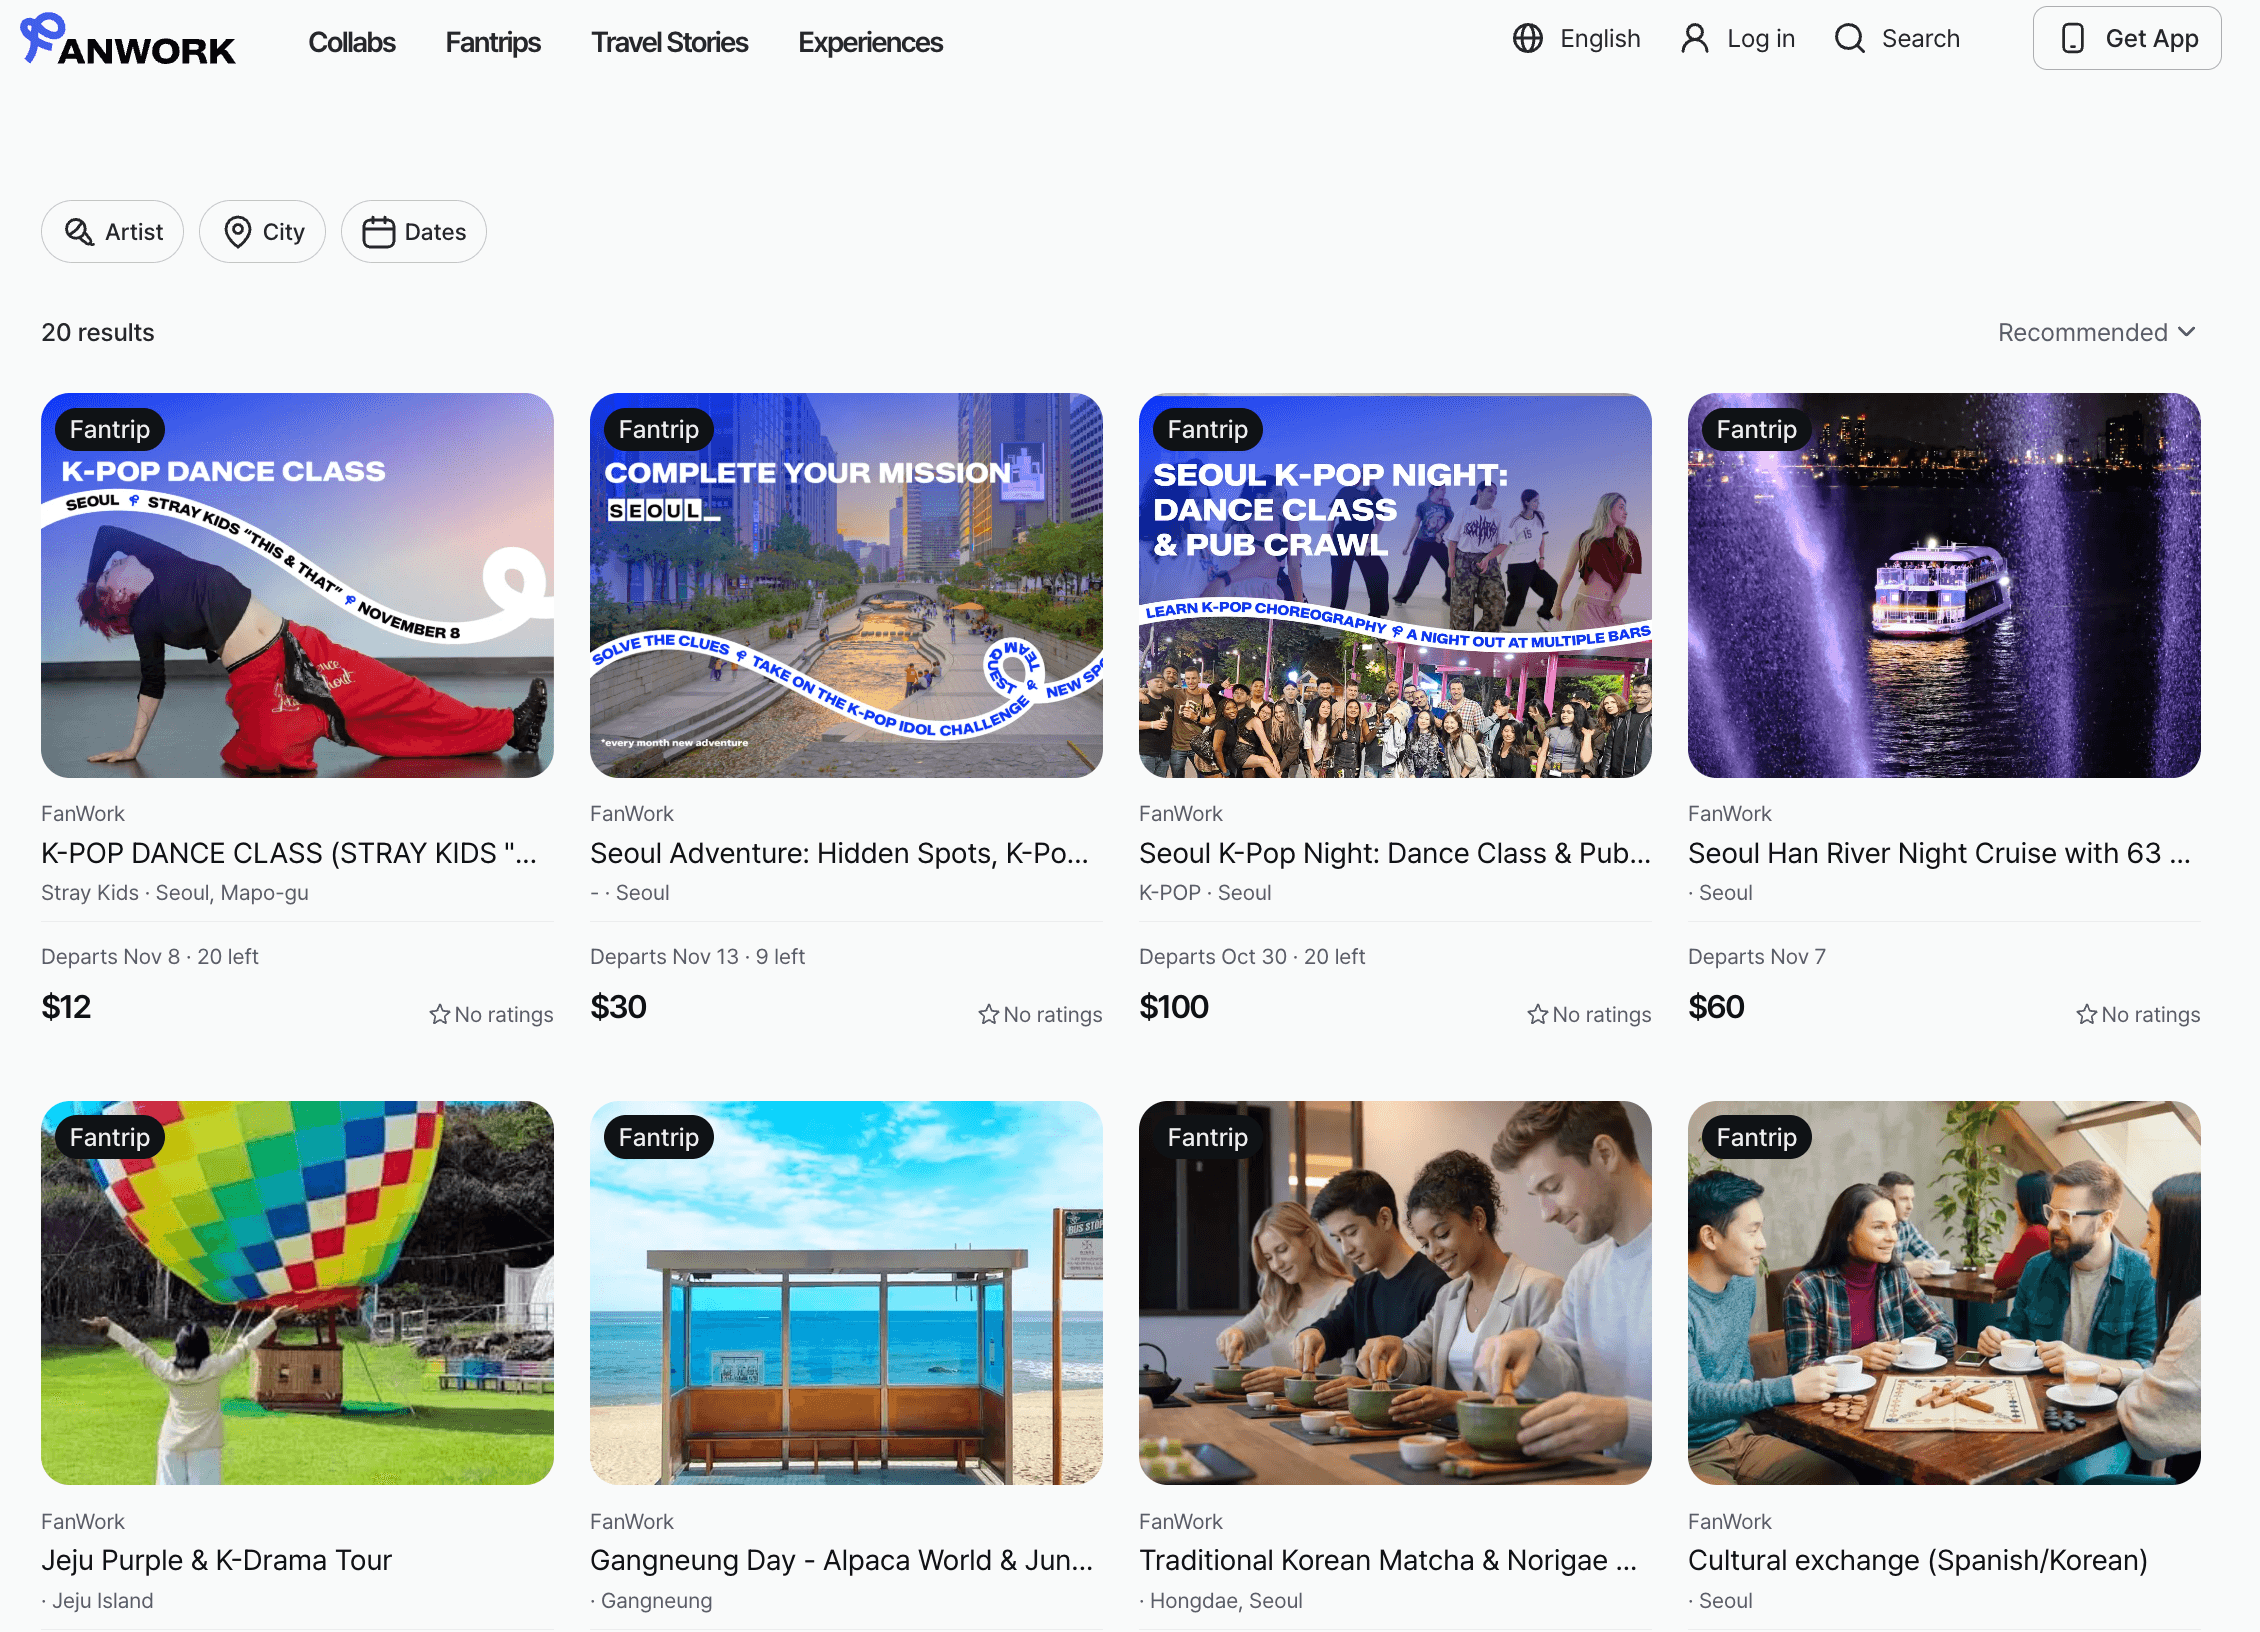Click the $30 price

click(x=618, y=1006)
